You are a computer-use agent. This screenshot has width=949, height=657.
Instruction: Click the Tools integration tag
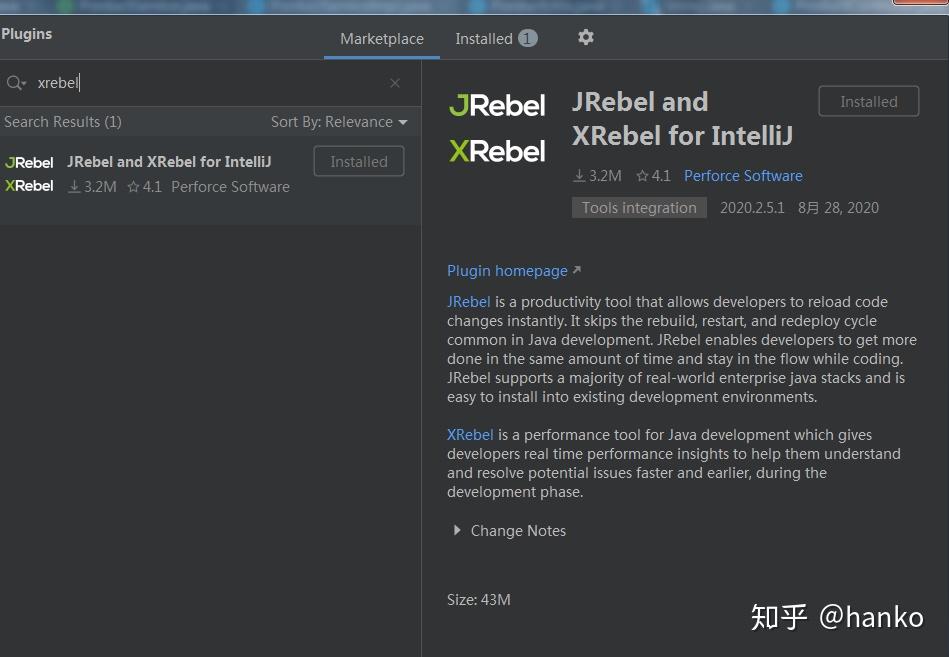coord(639,207)
